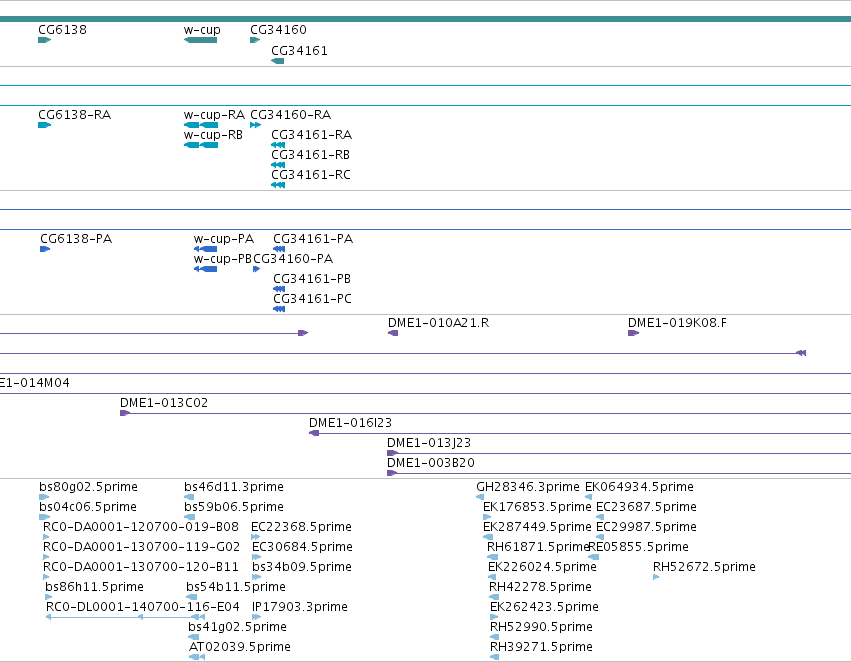This screenshot has height=662, width=851.
Task: Click transcript label w-cup-RA
Action: coord(214,115)
